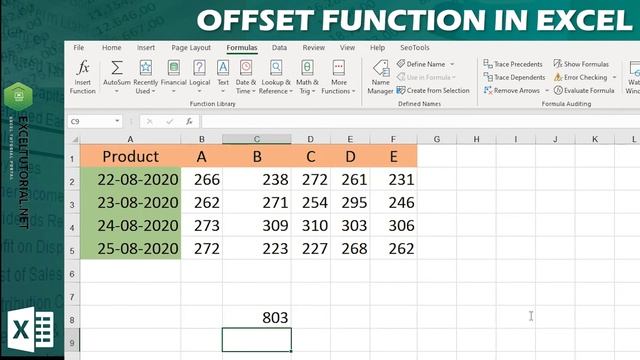This screenshot has height=360, width=640.
Task: Select column C header
Action: [257, 139]
